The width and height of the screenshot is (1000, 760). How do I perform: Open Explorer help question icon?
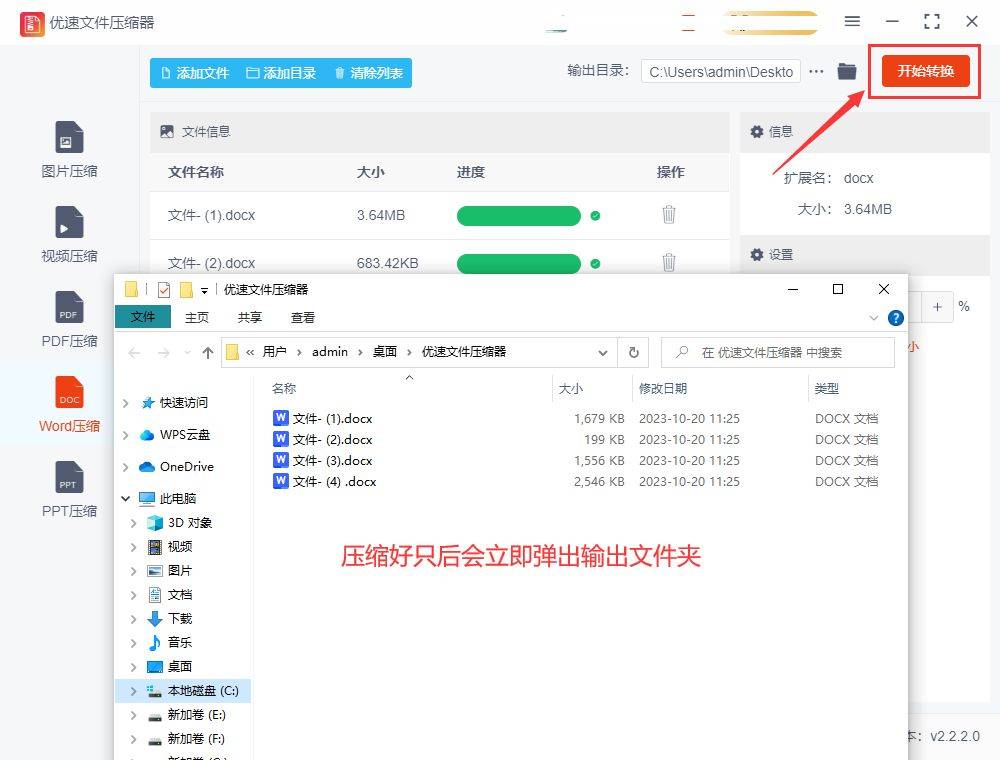click(895, 318)
